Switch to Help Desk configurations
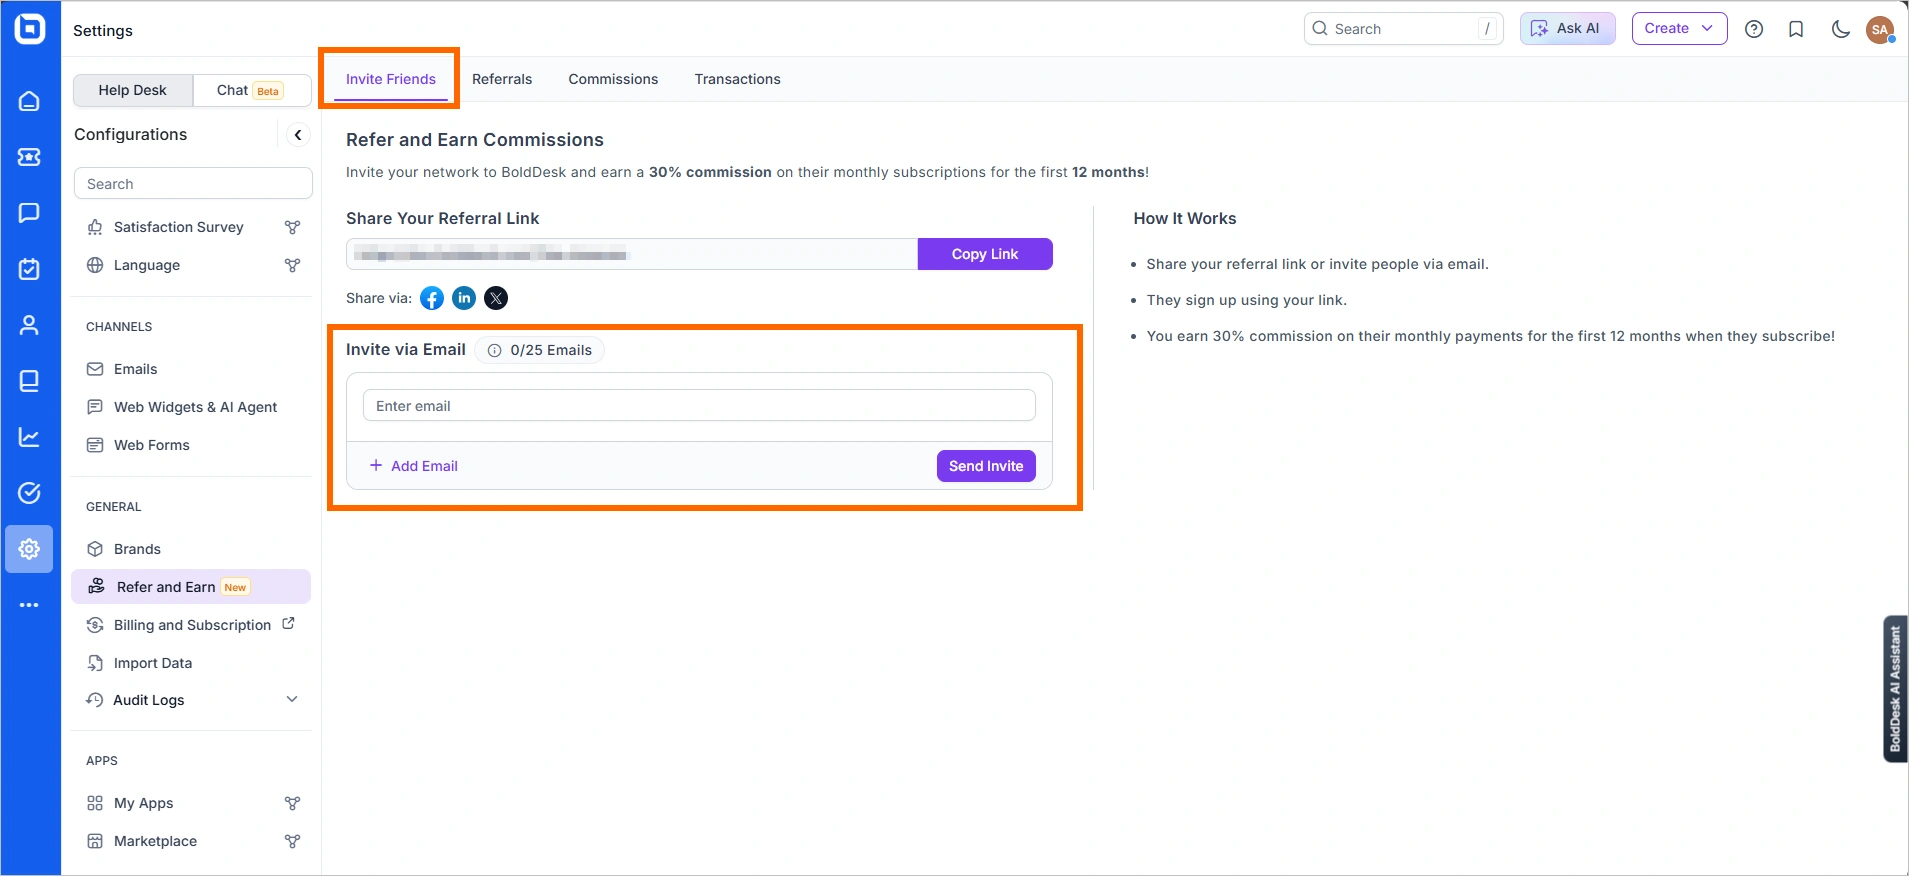The image size is (1909, 876). [133, 90]
